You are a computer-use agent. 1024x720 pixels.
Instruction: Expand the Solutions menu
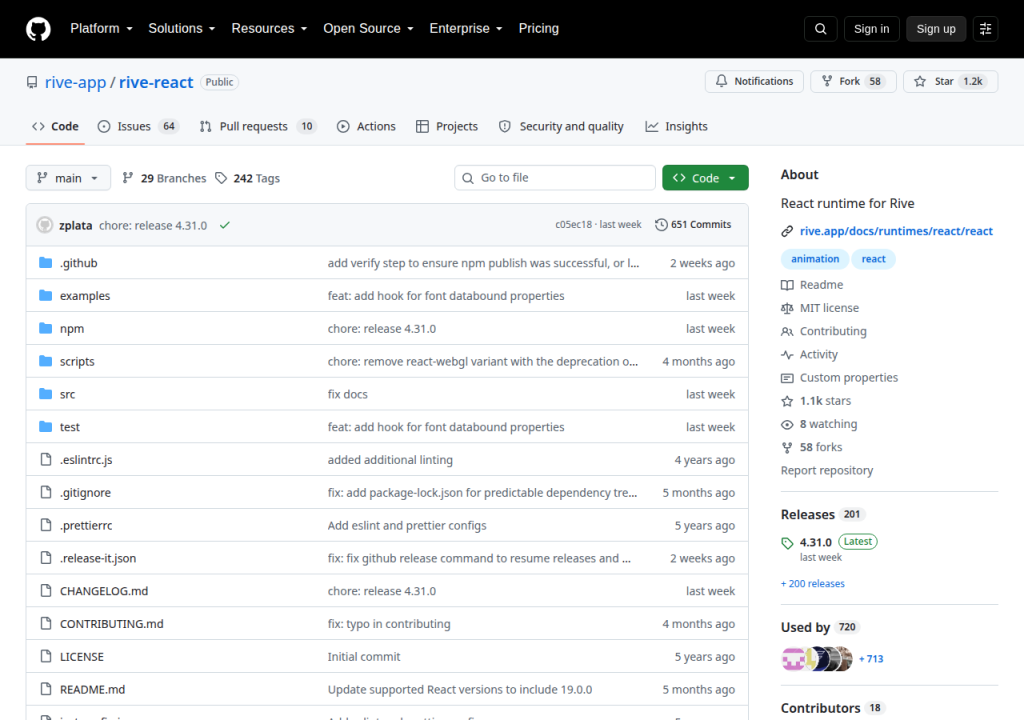pos(182,29)
